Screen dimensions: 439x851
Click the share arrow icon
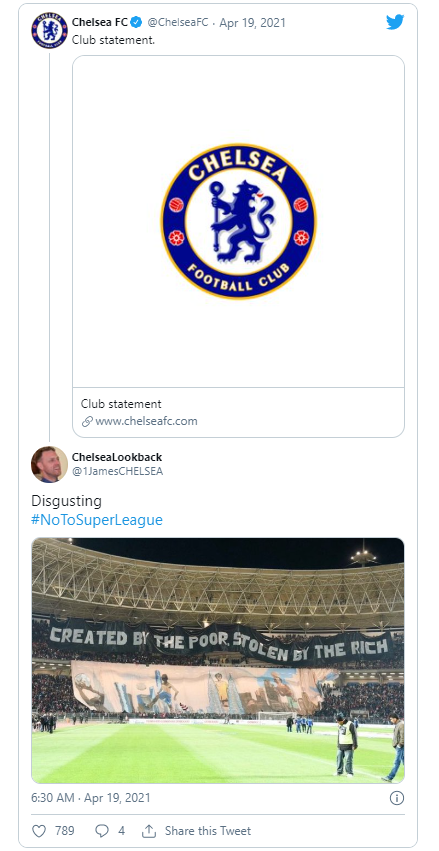[149, 830]
